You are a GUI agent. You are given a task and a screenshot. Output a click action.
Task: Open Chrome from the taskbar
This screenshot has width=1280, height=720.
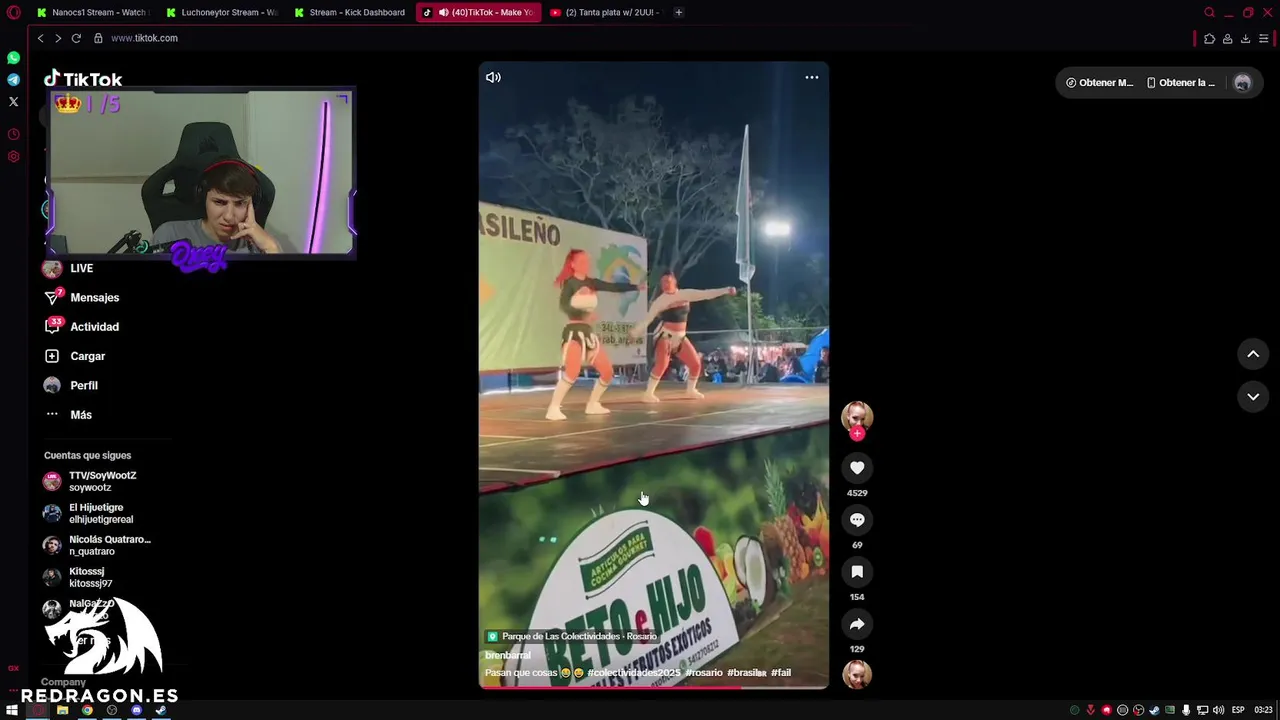click(x=87, y=710)
